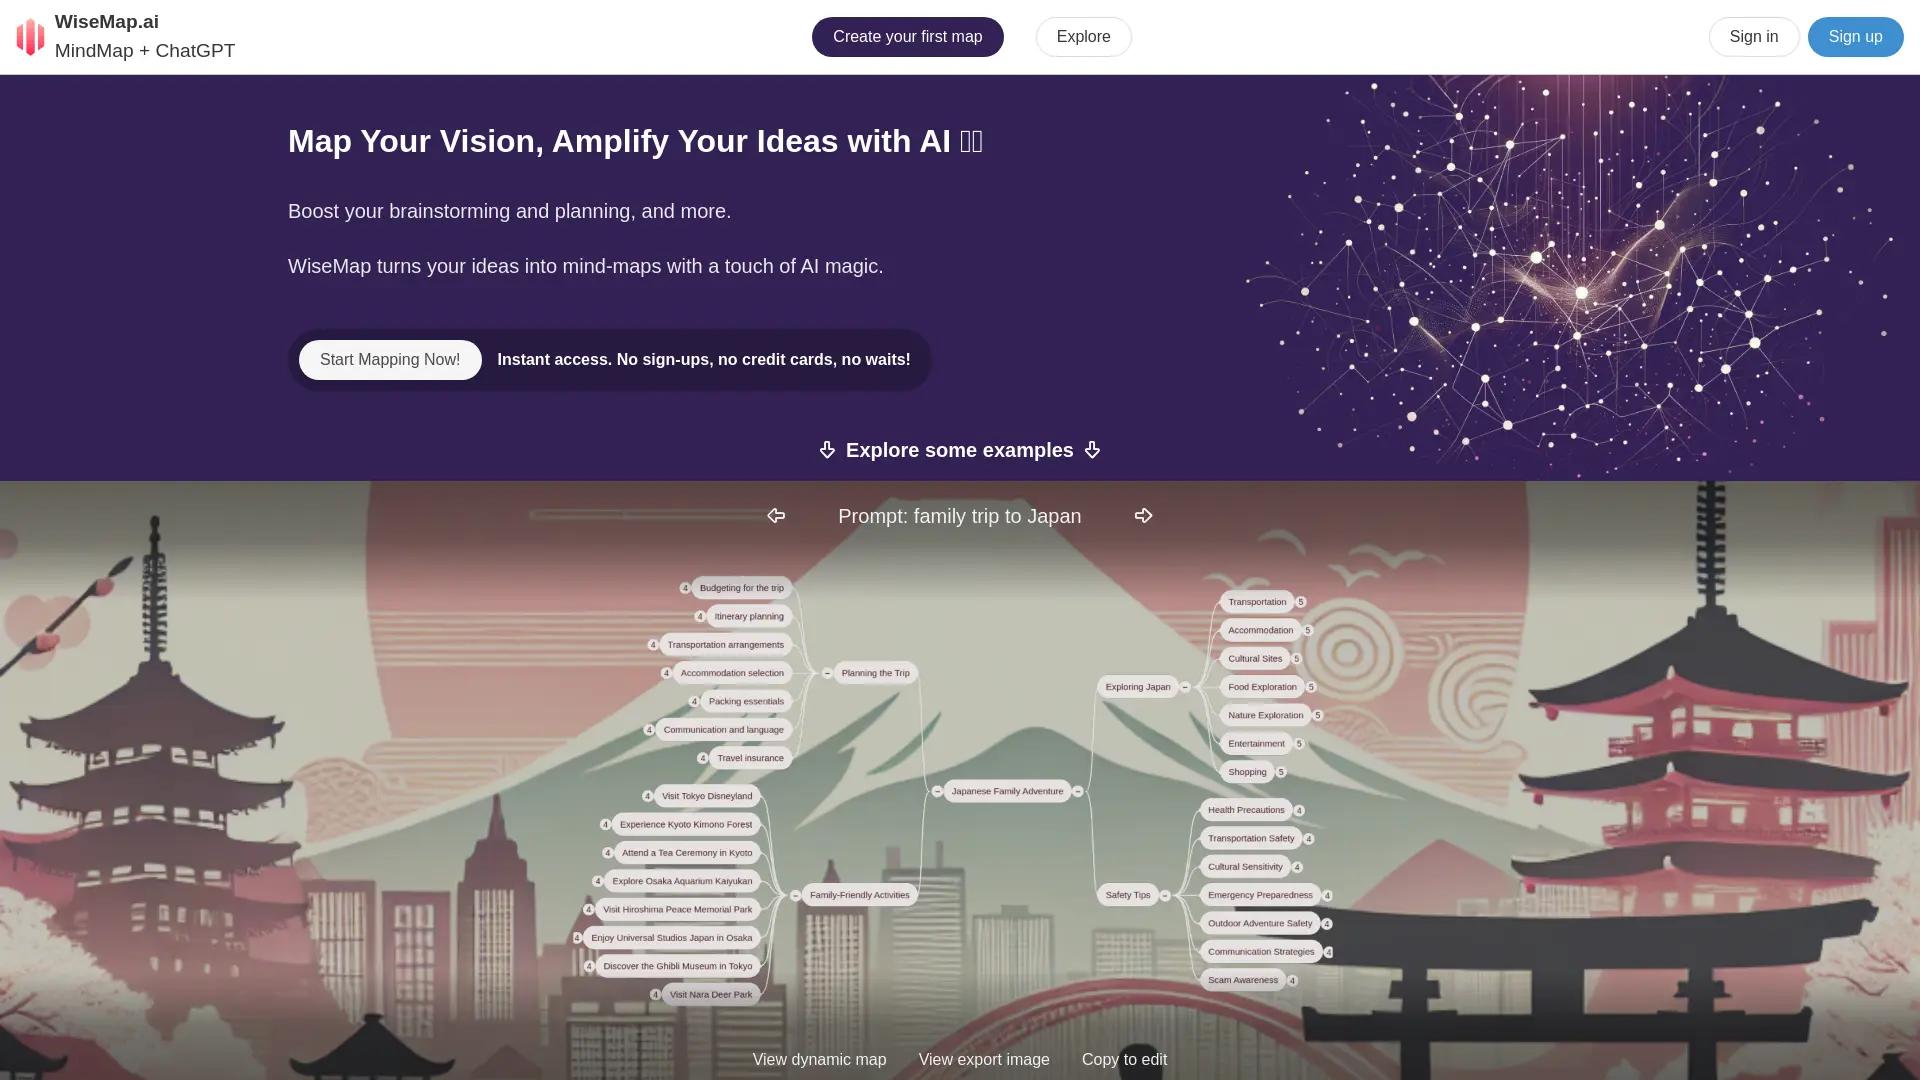Go to next example with right arrow
This screenshot has width=1920, height=1080.
(1144, 516)
